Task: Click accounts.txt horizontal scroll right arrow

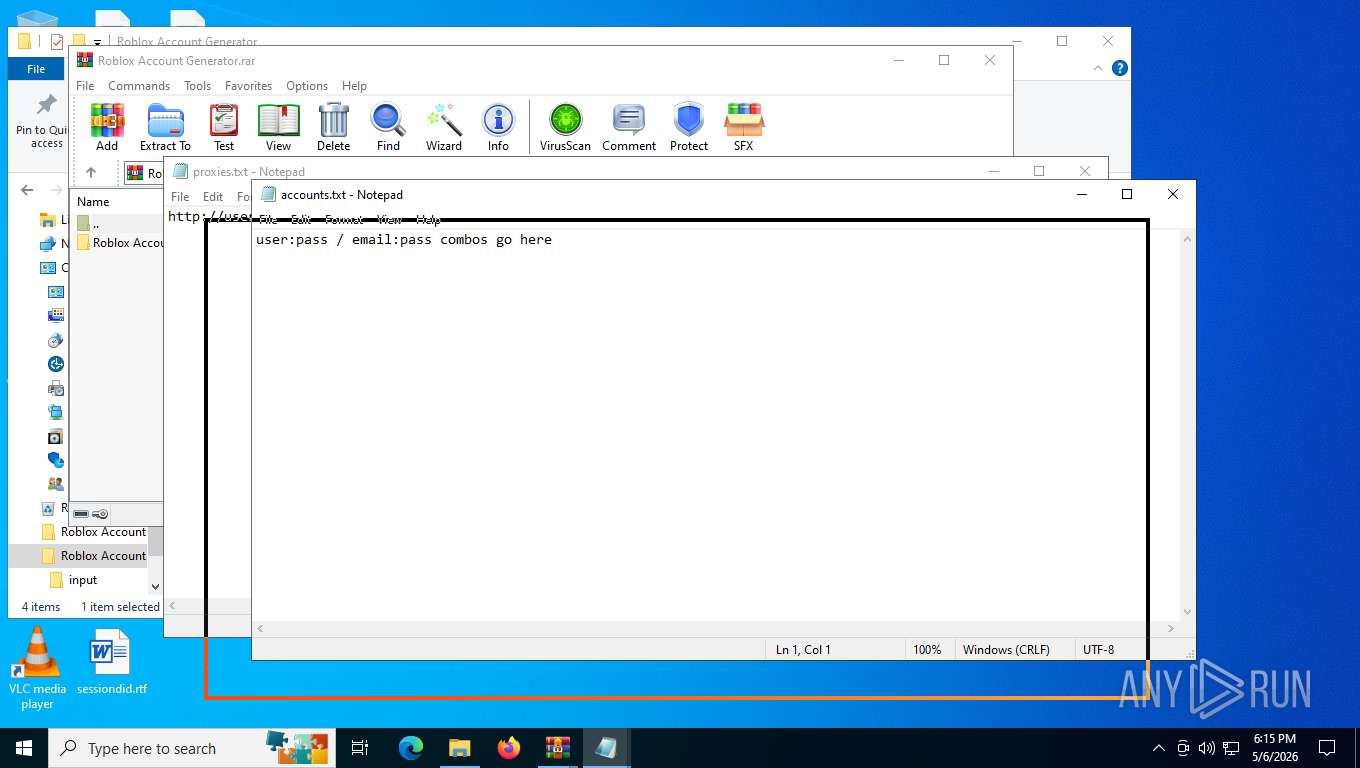Action: tap(1171, 629)
